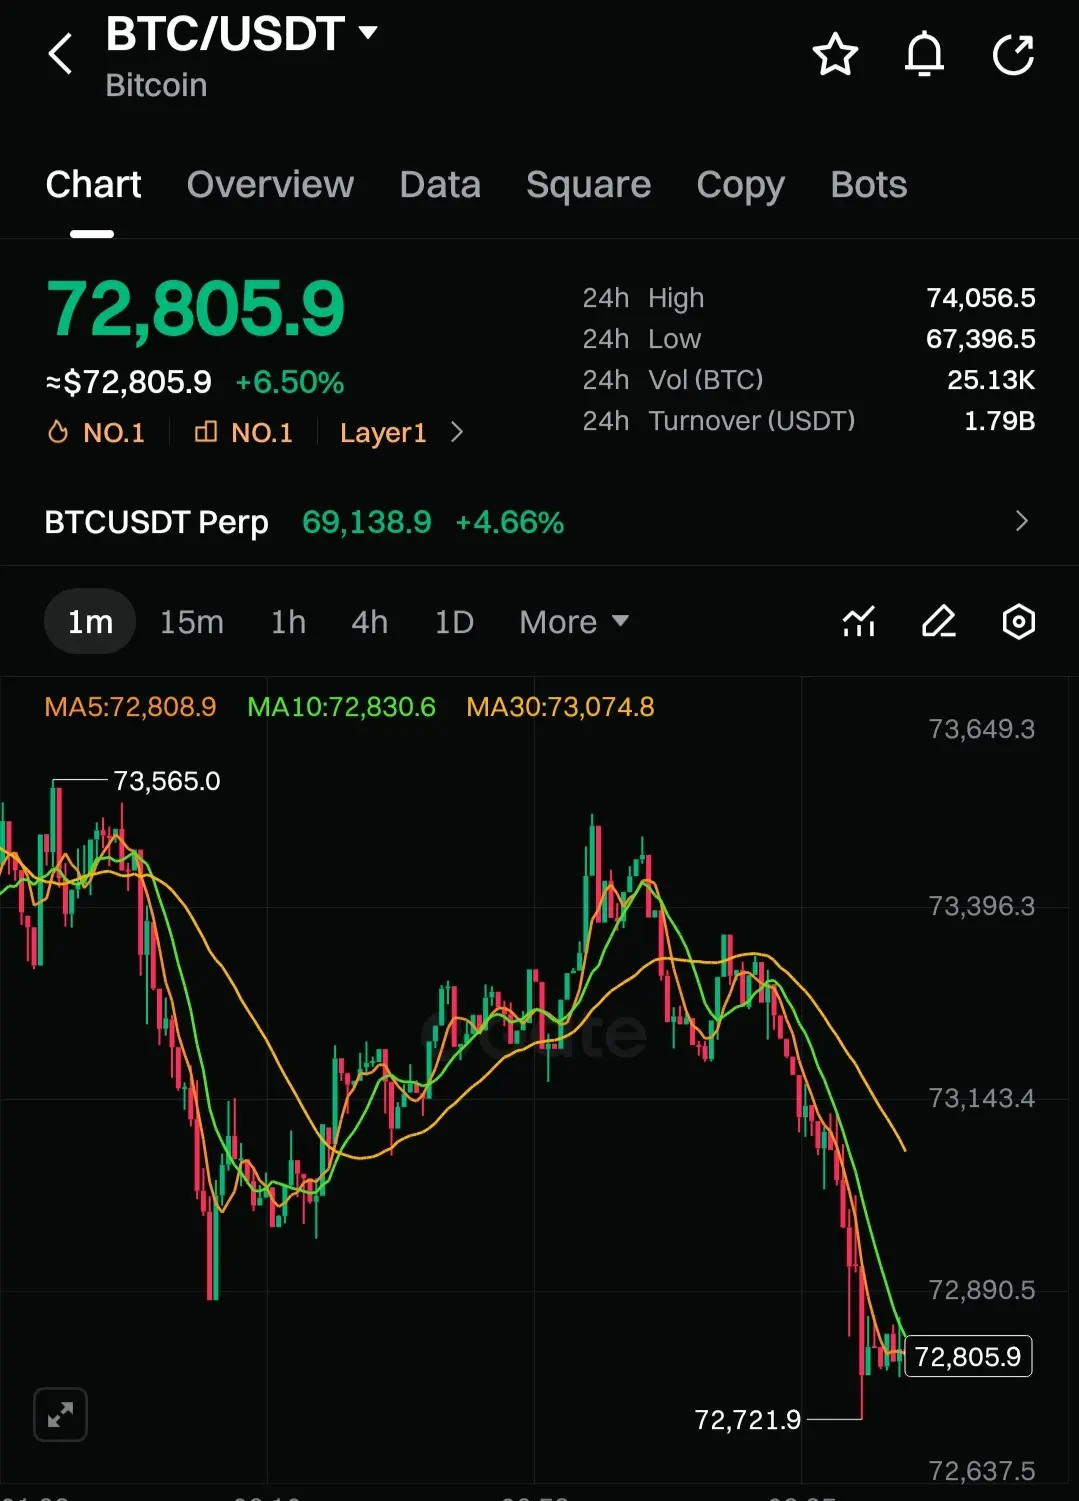Tap the 73,565.0 chart high marker

click(x=167, y=781)
